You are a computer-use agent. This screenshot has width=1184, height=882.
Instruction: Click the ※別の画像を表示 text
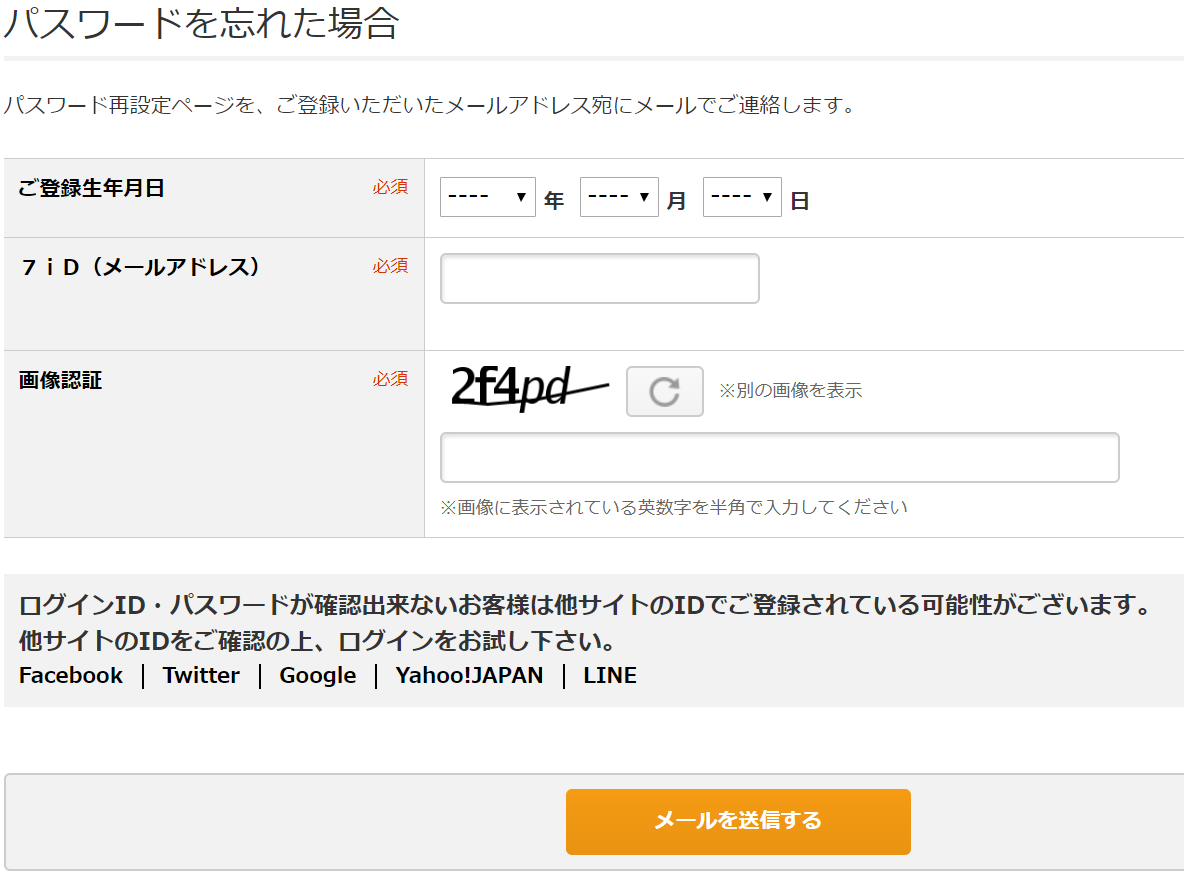pos(790,391)
